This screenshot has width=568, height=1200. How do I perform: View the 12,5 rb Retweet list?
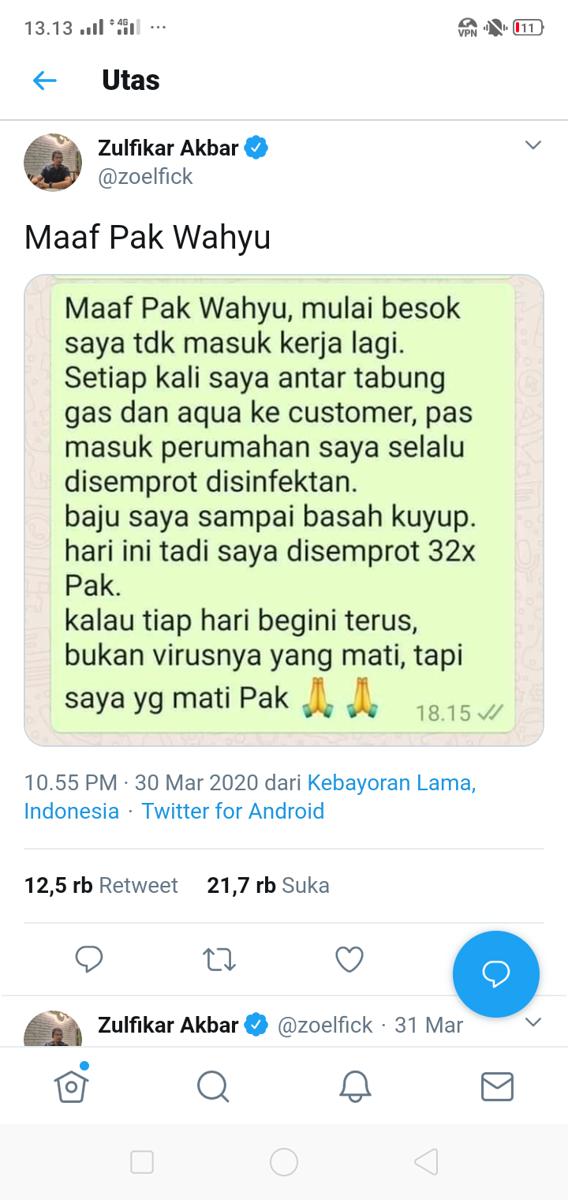[101, 885]
